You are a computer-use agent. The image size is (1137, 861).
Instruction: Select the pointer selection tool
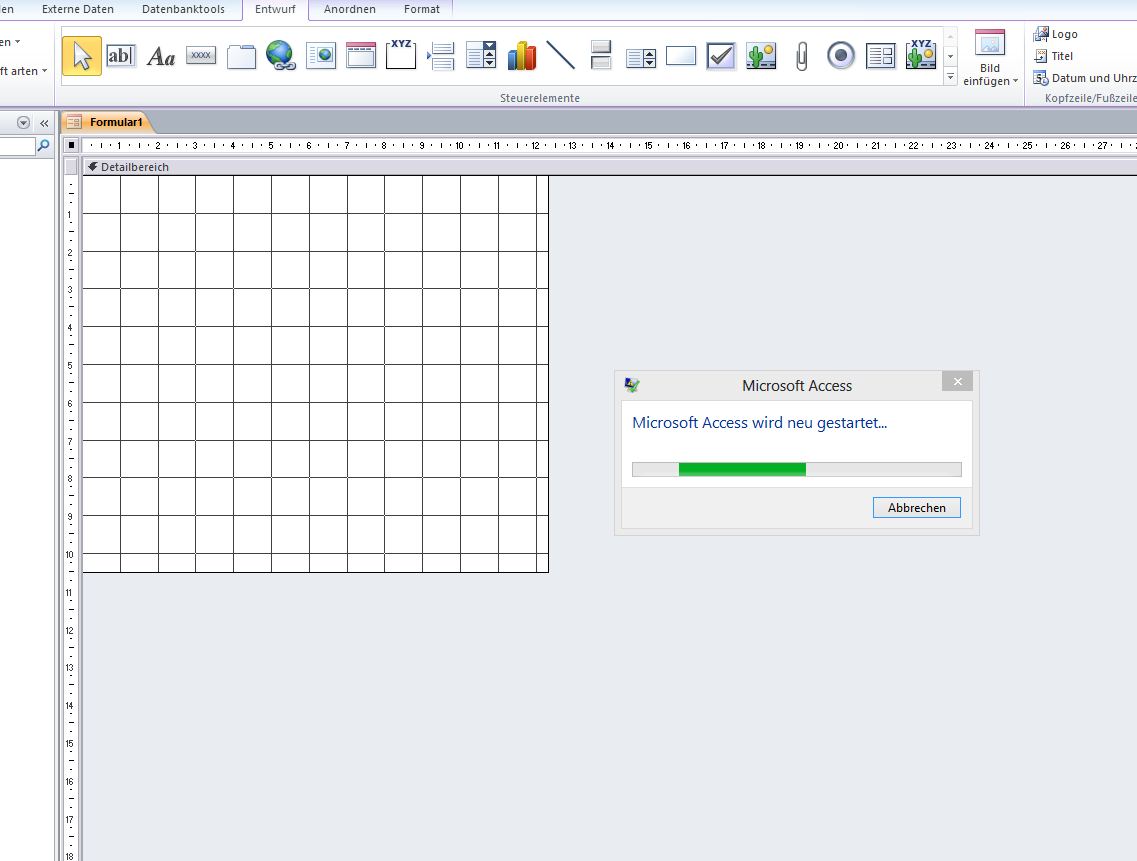(82, 56)
